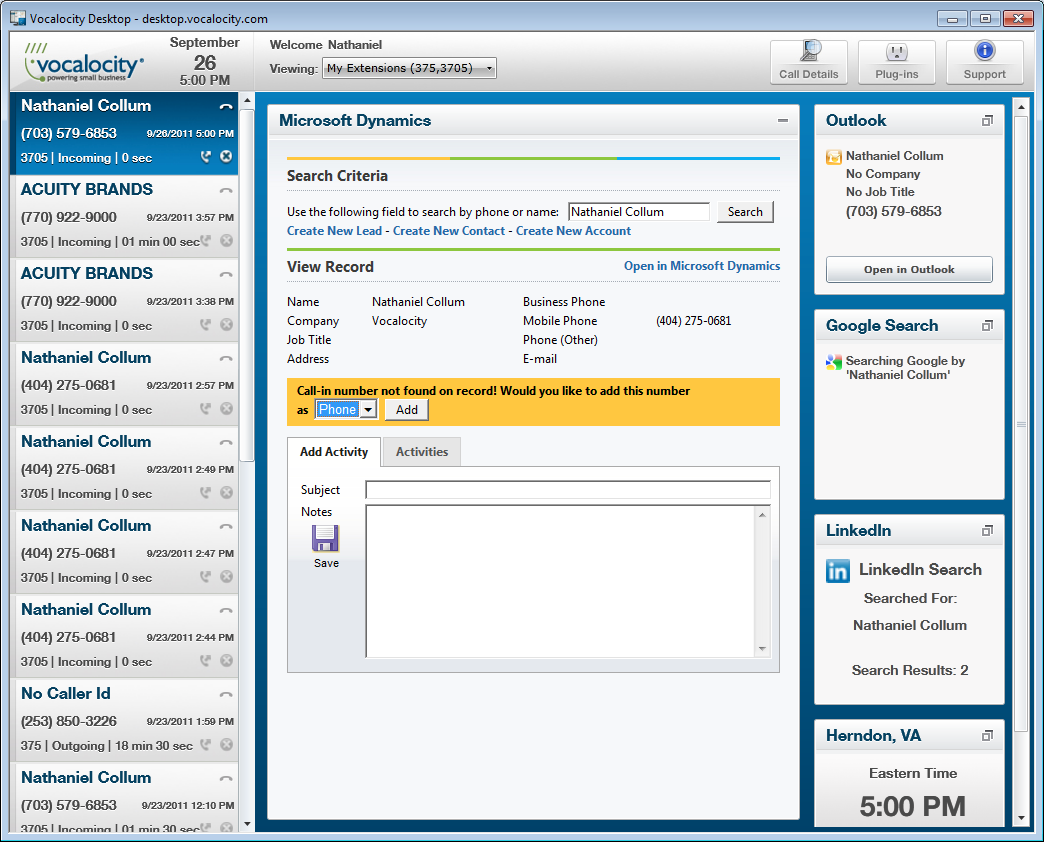Open the Plug-ins button
Screen dimensions: 1044x842
(896, 62)
